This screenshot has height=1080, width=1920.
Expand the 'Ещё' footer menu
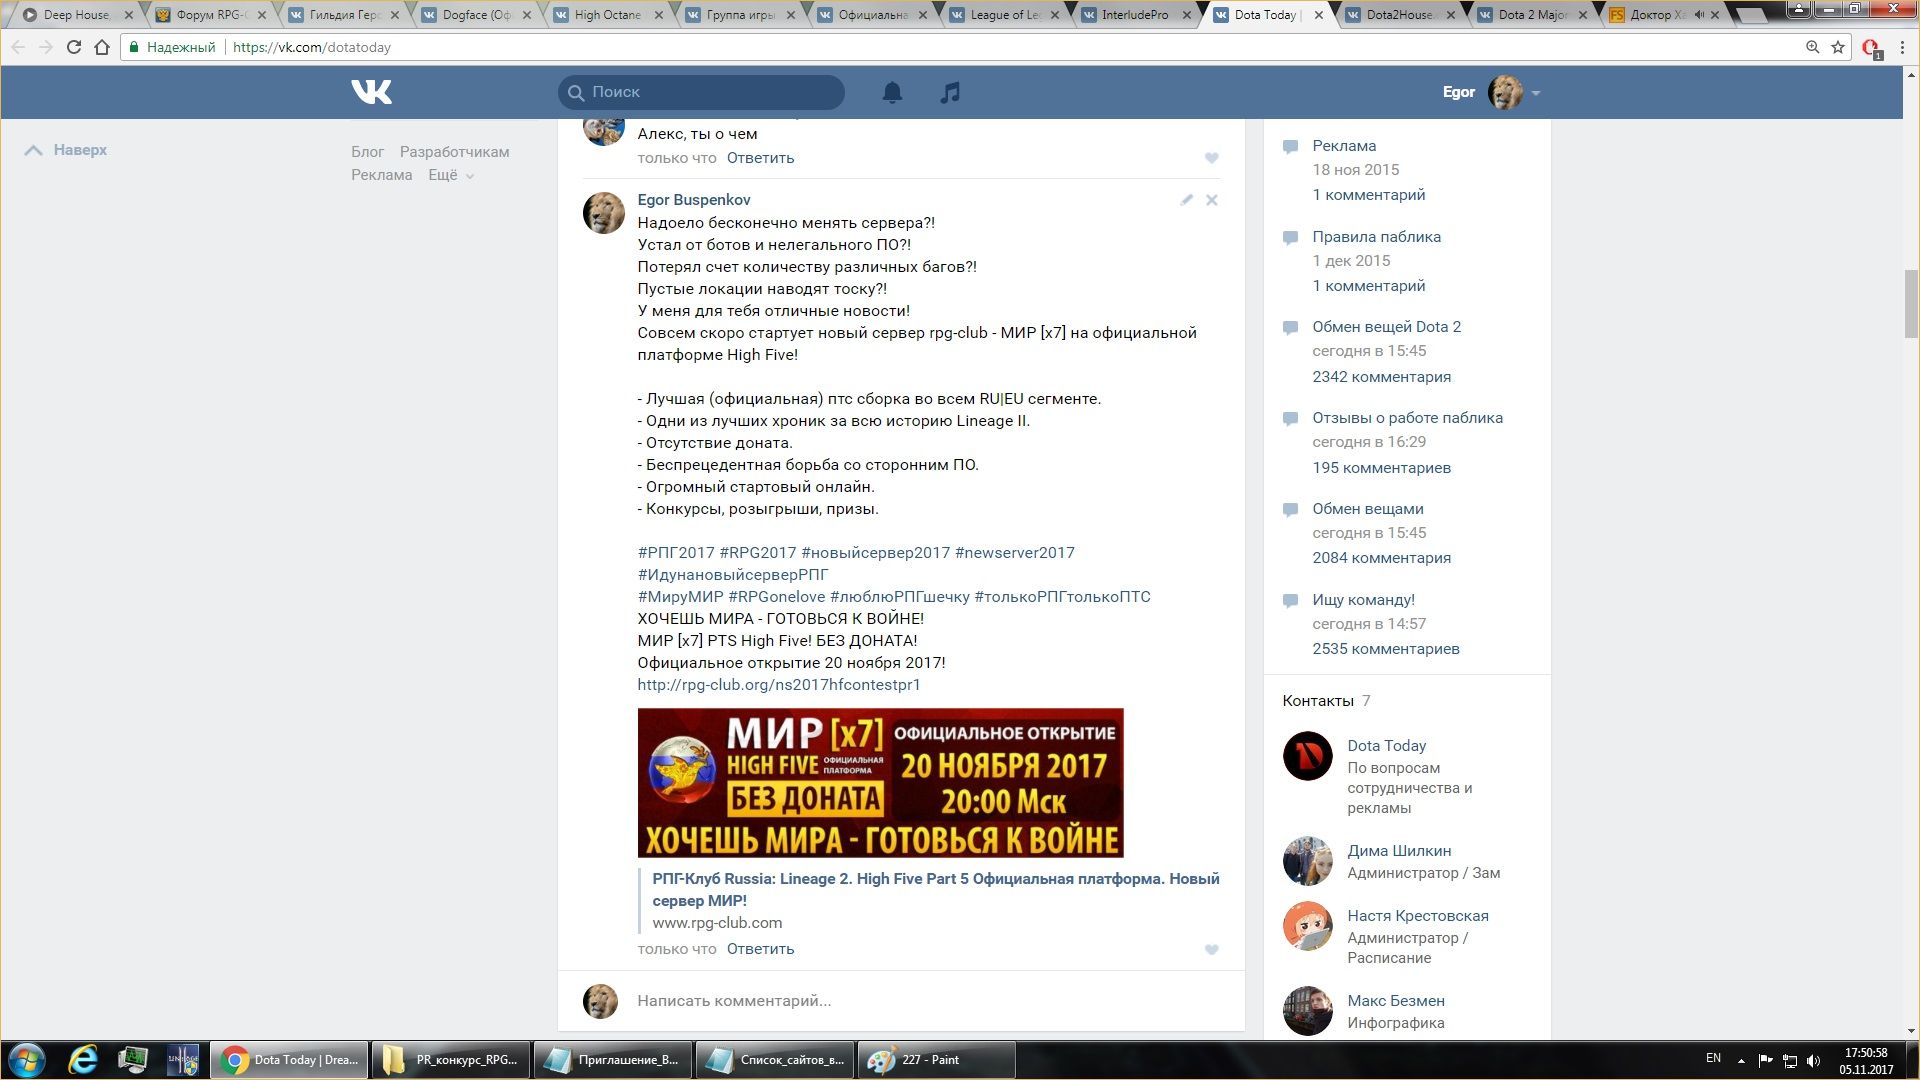(x=451, y=175)
